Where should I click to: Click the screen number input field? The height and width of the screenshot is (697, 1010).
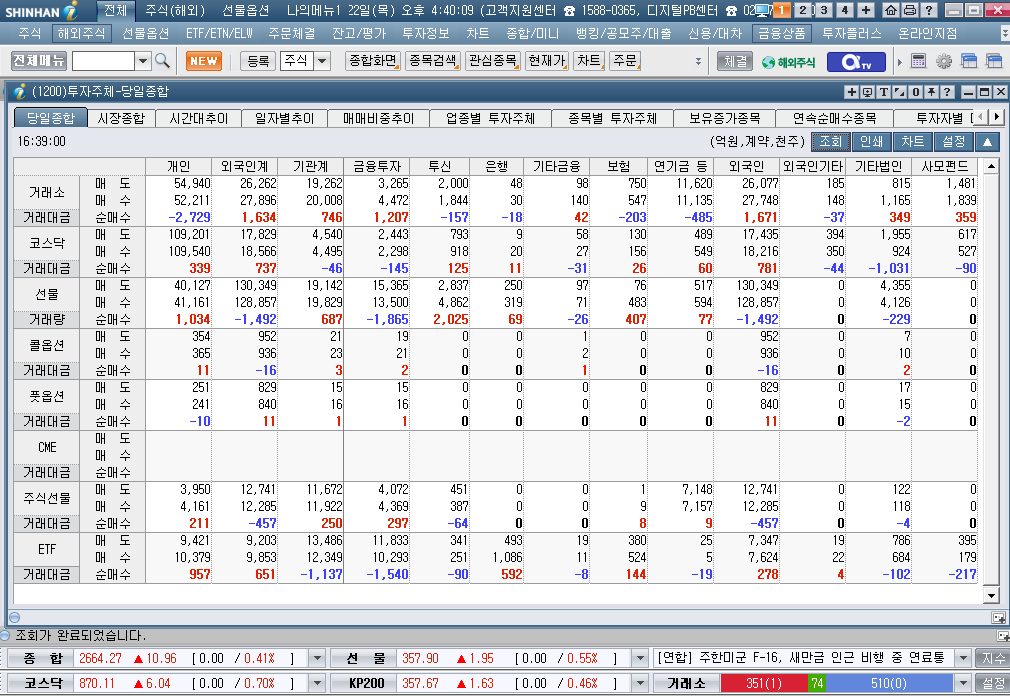pos(103,61)
